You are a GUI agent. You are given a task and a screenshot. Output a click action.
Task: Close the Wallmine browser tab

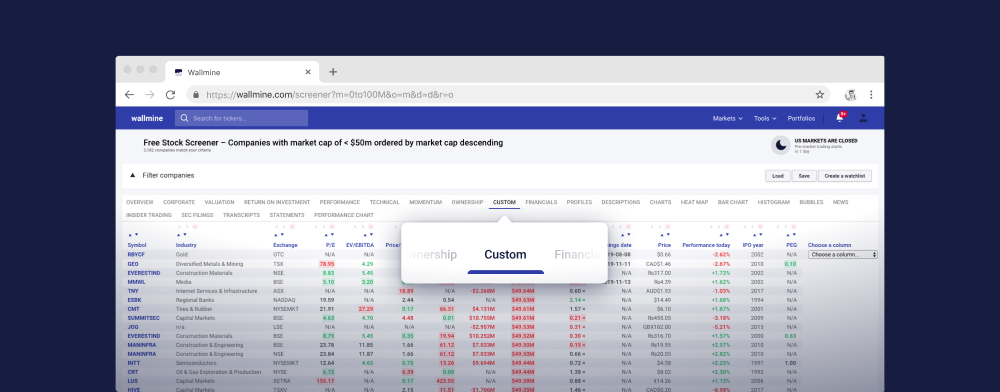tap(308, 72)
